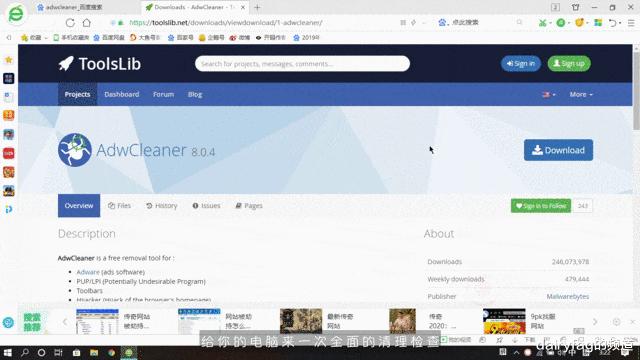
Task: Click the blue Download button
Action: [x=558, y=150]
